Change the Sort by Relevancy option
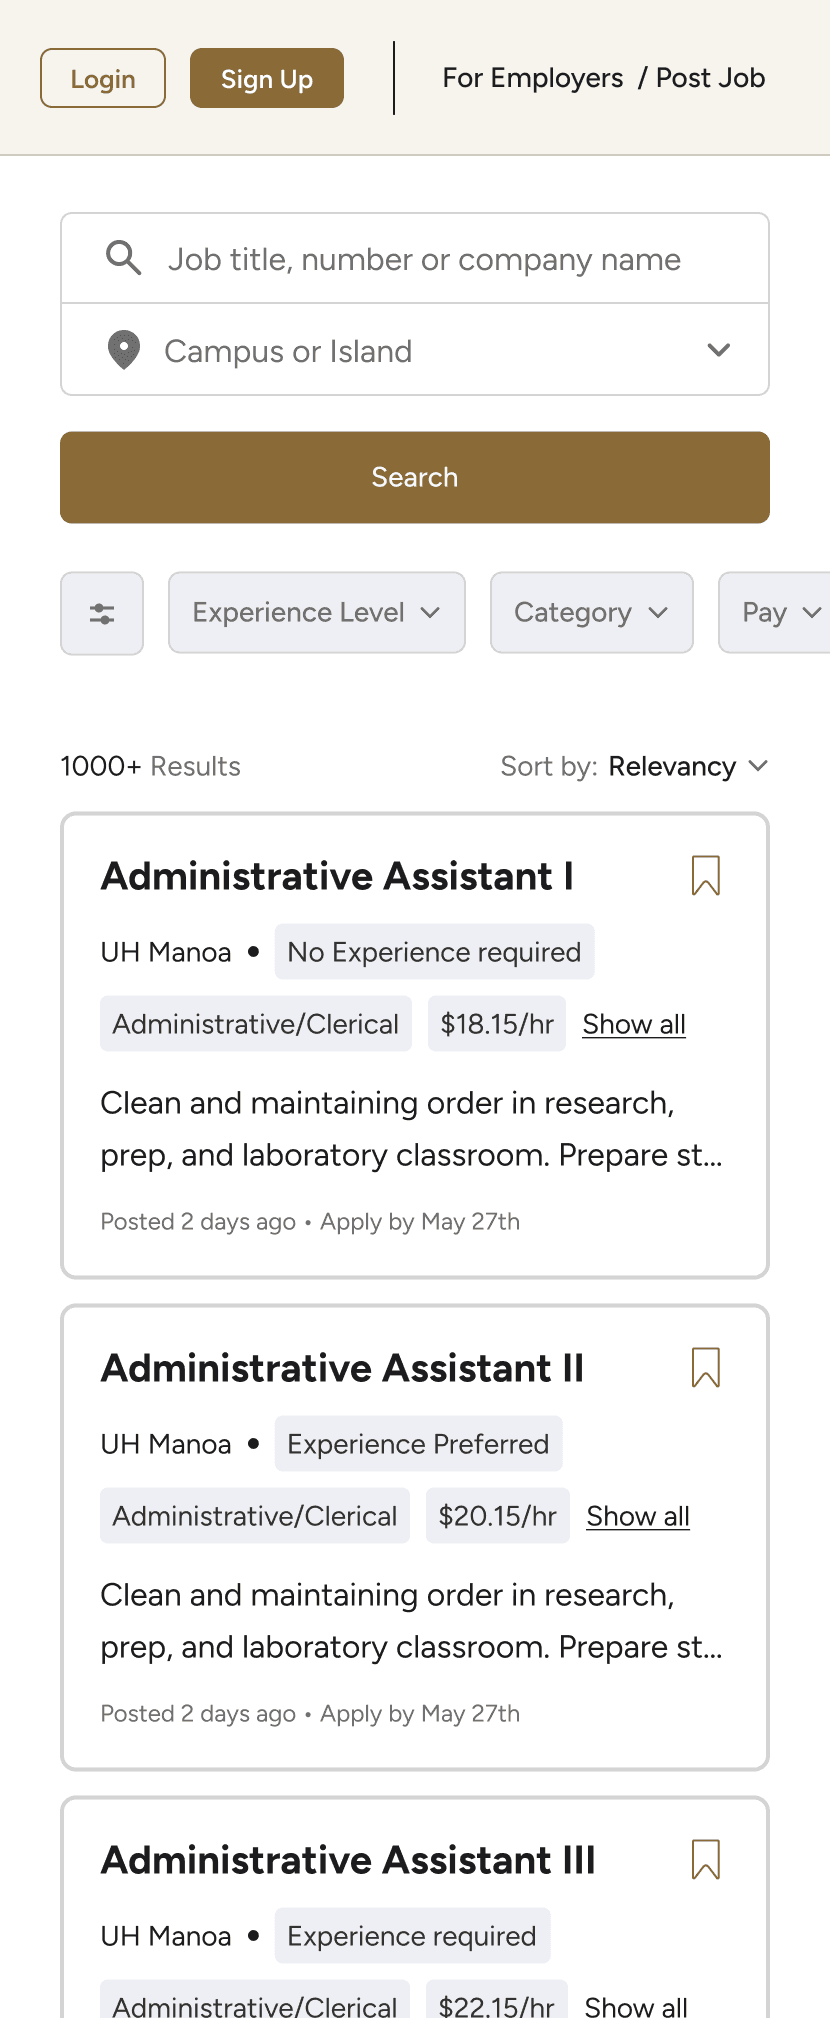The image size is (830, 2018). pyautogui.click(x=688, y=766)
